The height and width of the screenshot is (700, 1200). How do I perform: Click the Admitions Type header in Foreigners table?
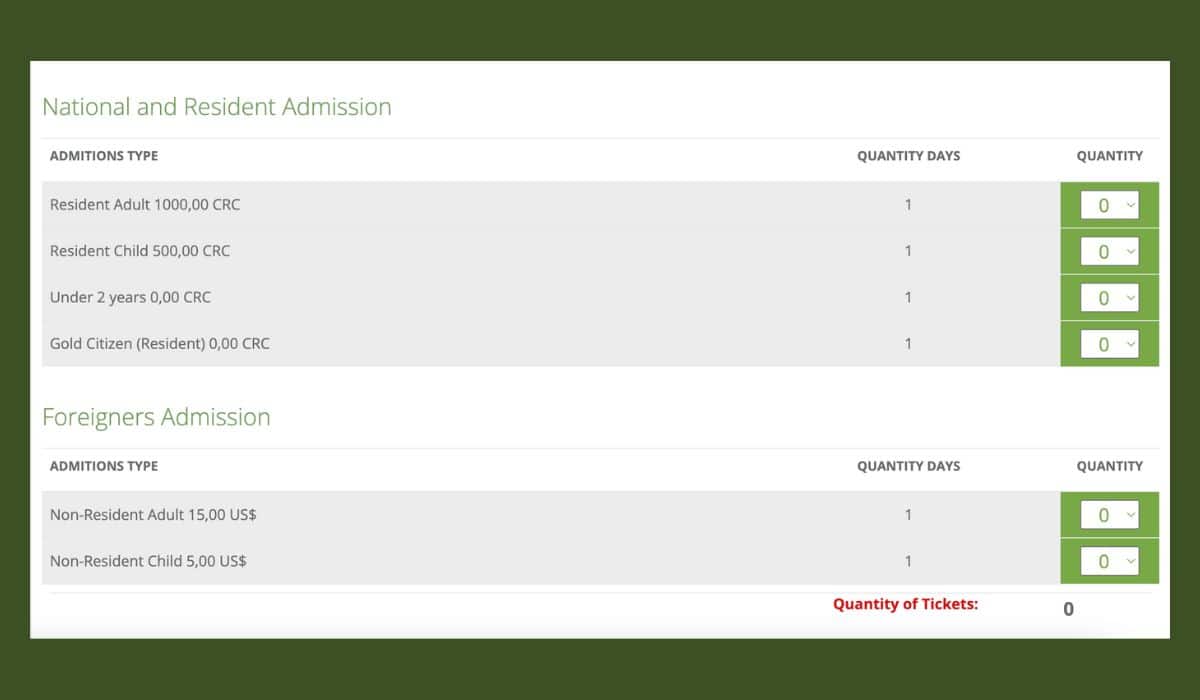coord(104,466)
